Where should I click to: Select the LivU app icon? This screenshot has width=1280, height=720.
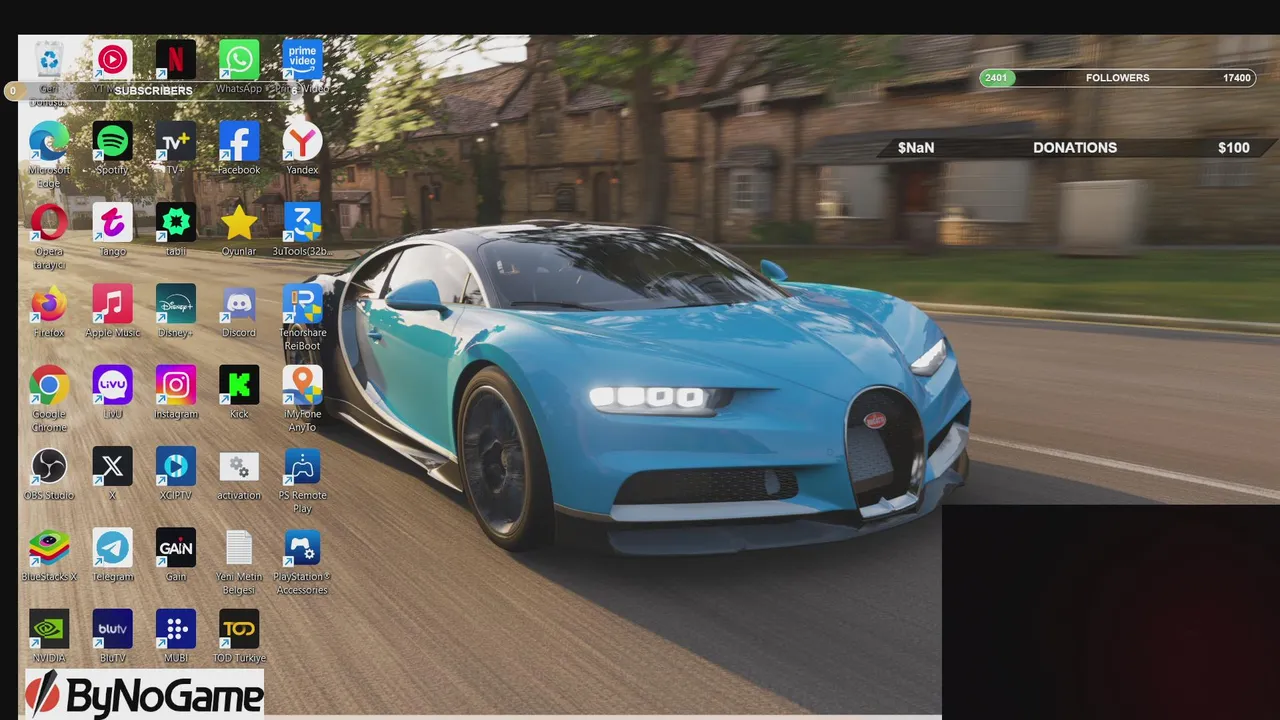[113, 385]
